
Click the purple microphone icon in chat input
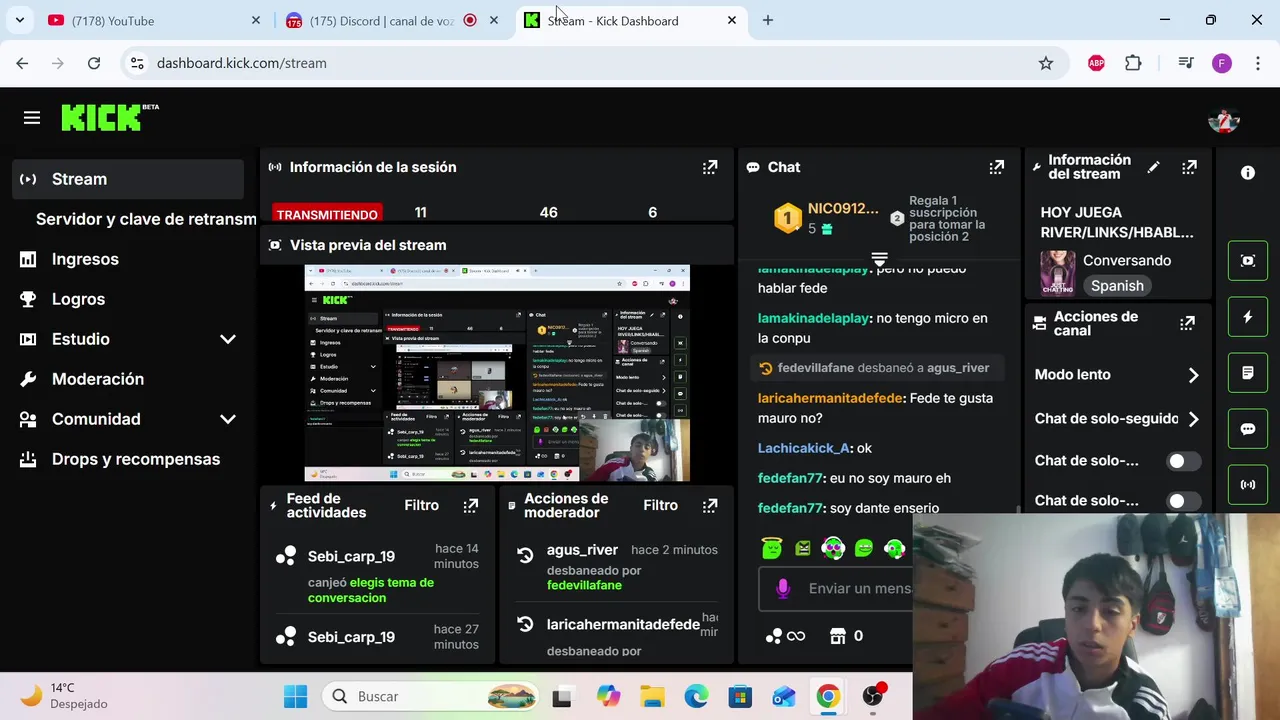pos(783,589)
